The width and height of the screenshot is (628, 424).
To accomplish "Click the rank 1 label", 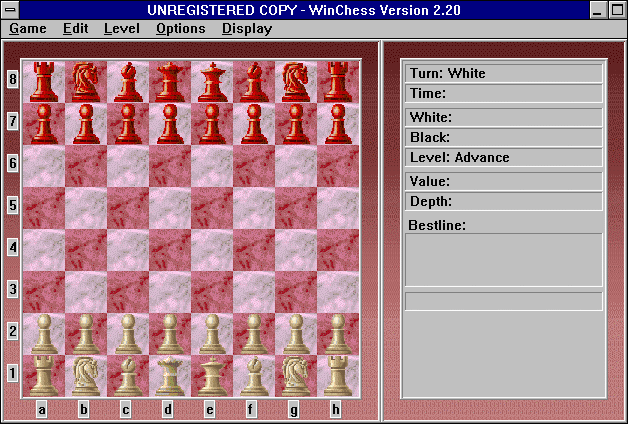I will coord(13,373).
